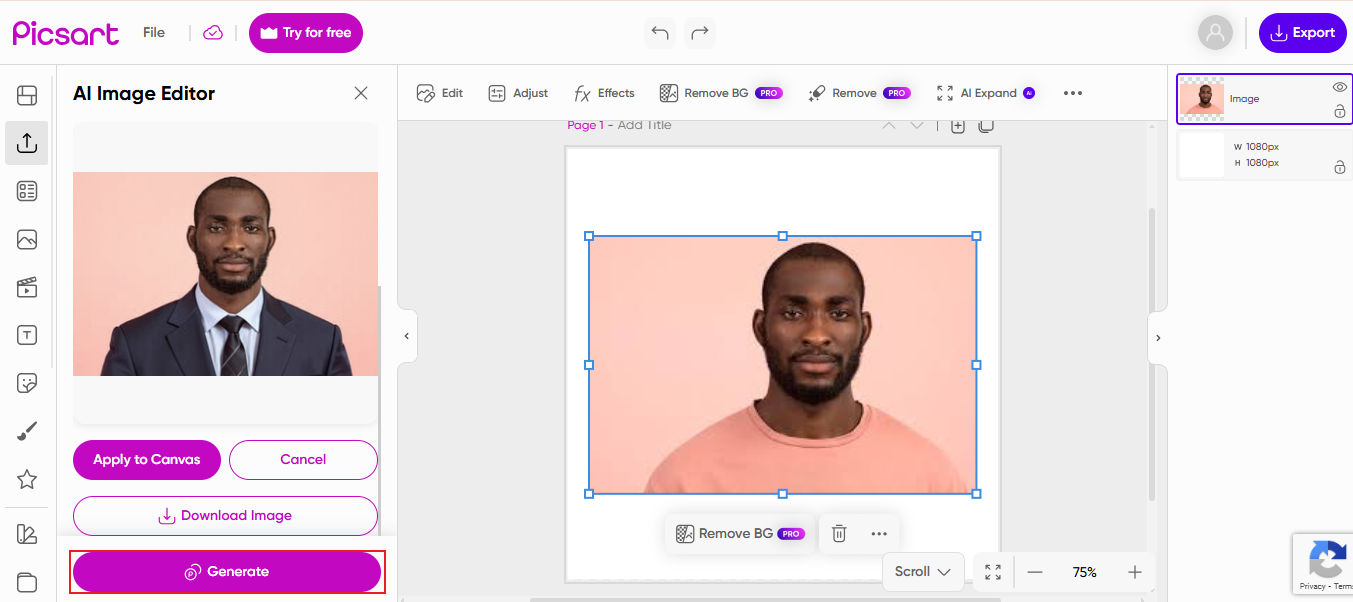The image size is (1353, 602).
Task: Open the Scroll mode dropdown
Action: pos(923,572)
